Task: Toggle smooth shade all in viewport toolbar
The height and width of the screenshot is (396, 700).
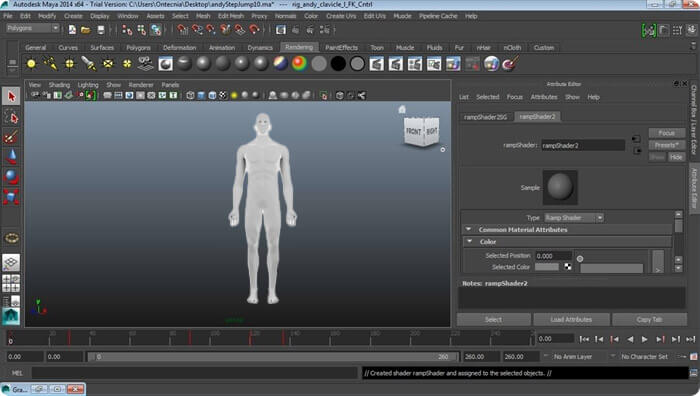Action: 201,96
